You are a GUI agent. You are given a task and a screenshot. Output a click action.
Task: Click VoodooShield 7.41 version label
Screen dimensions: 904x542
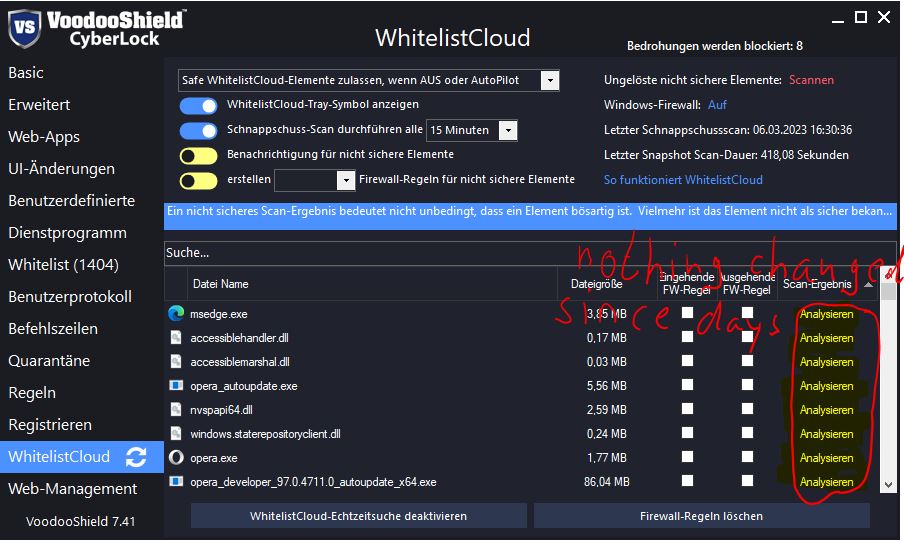click(81, 521)
